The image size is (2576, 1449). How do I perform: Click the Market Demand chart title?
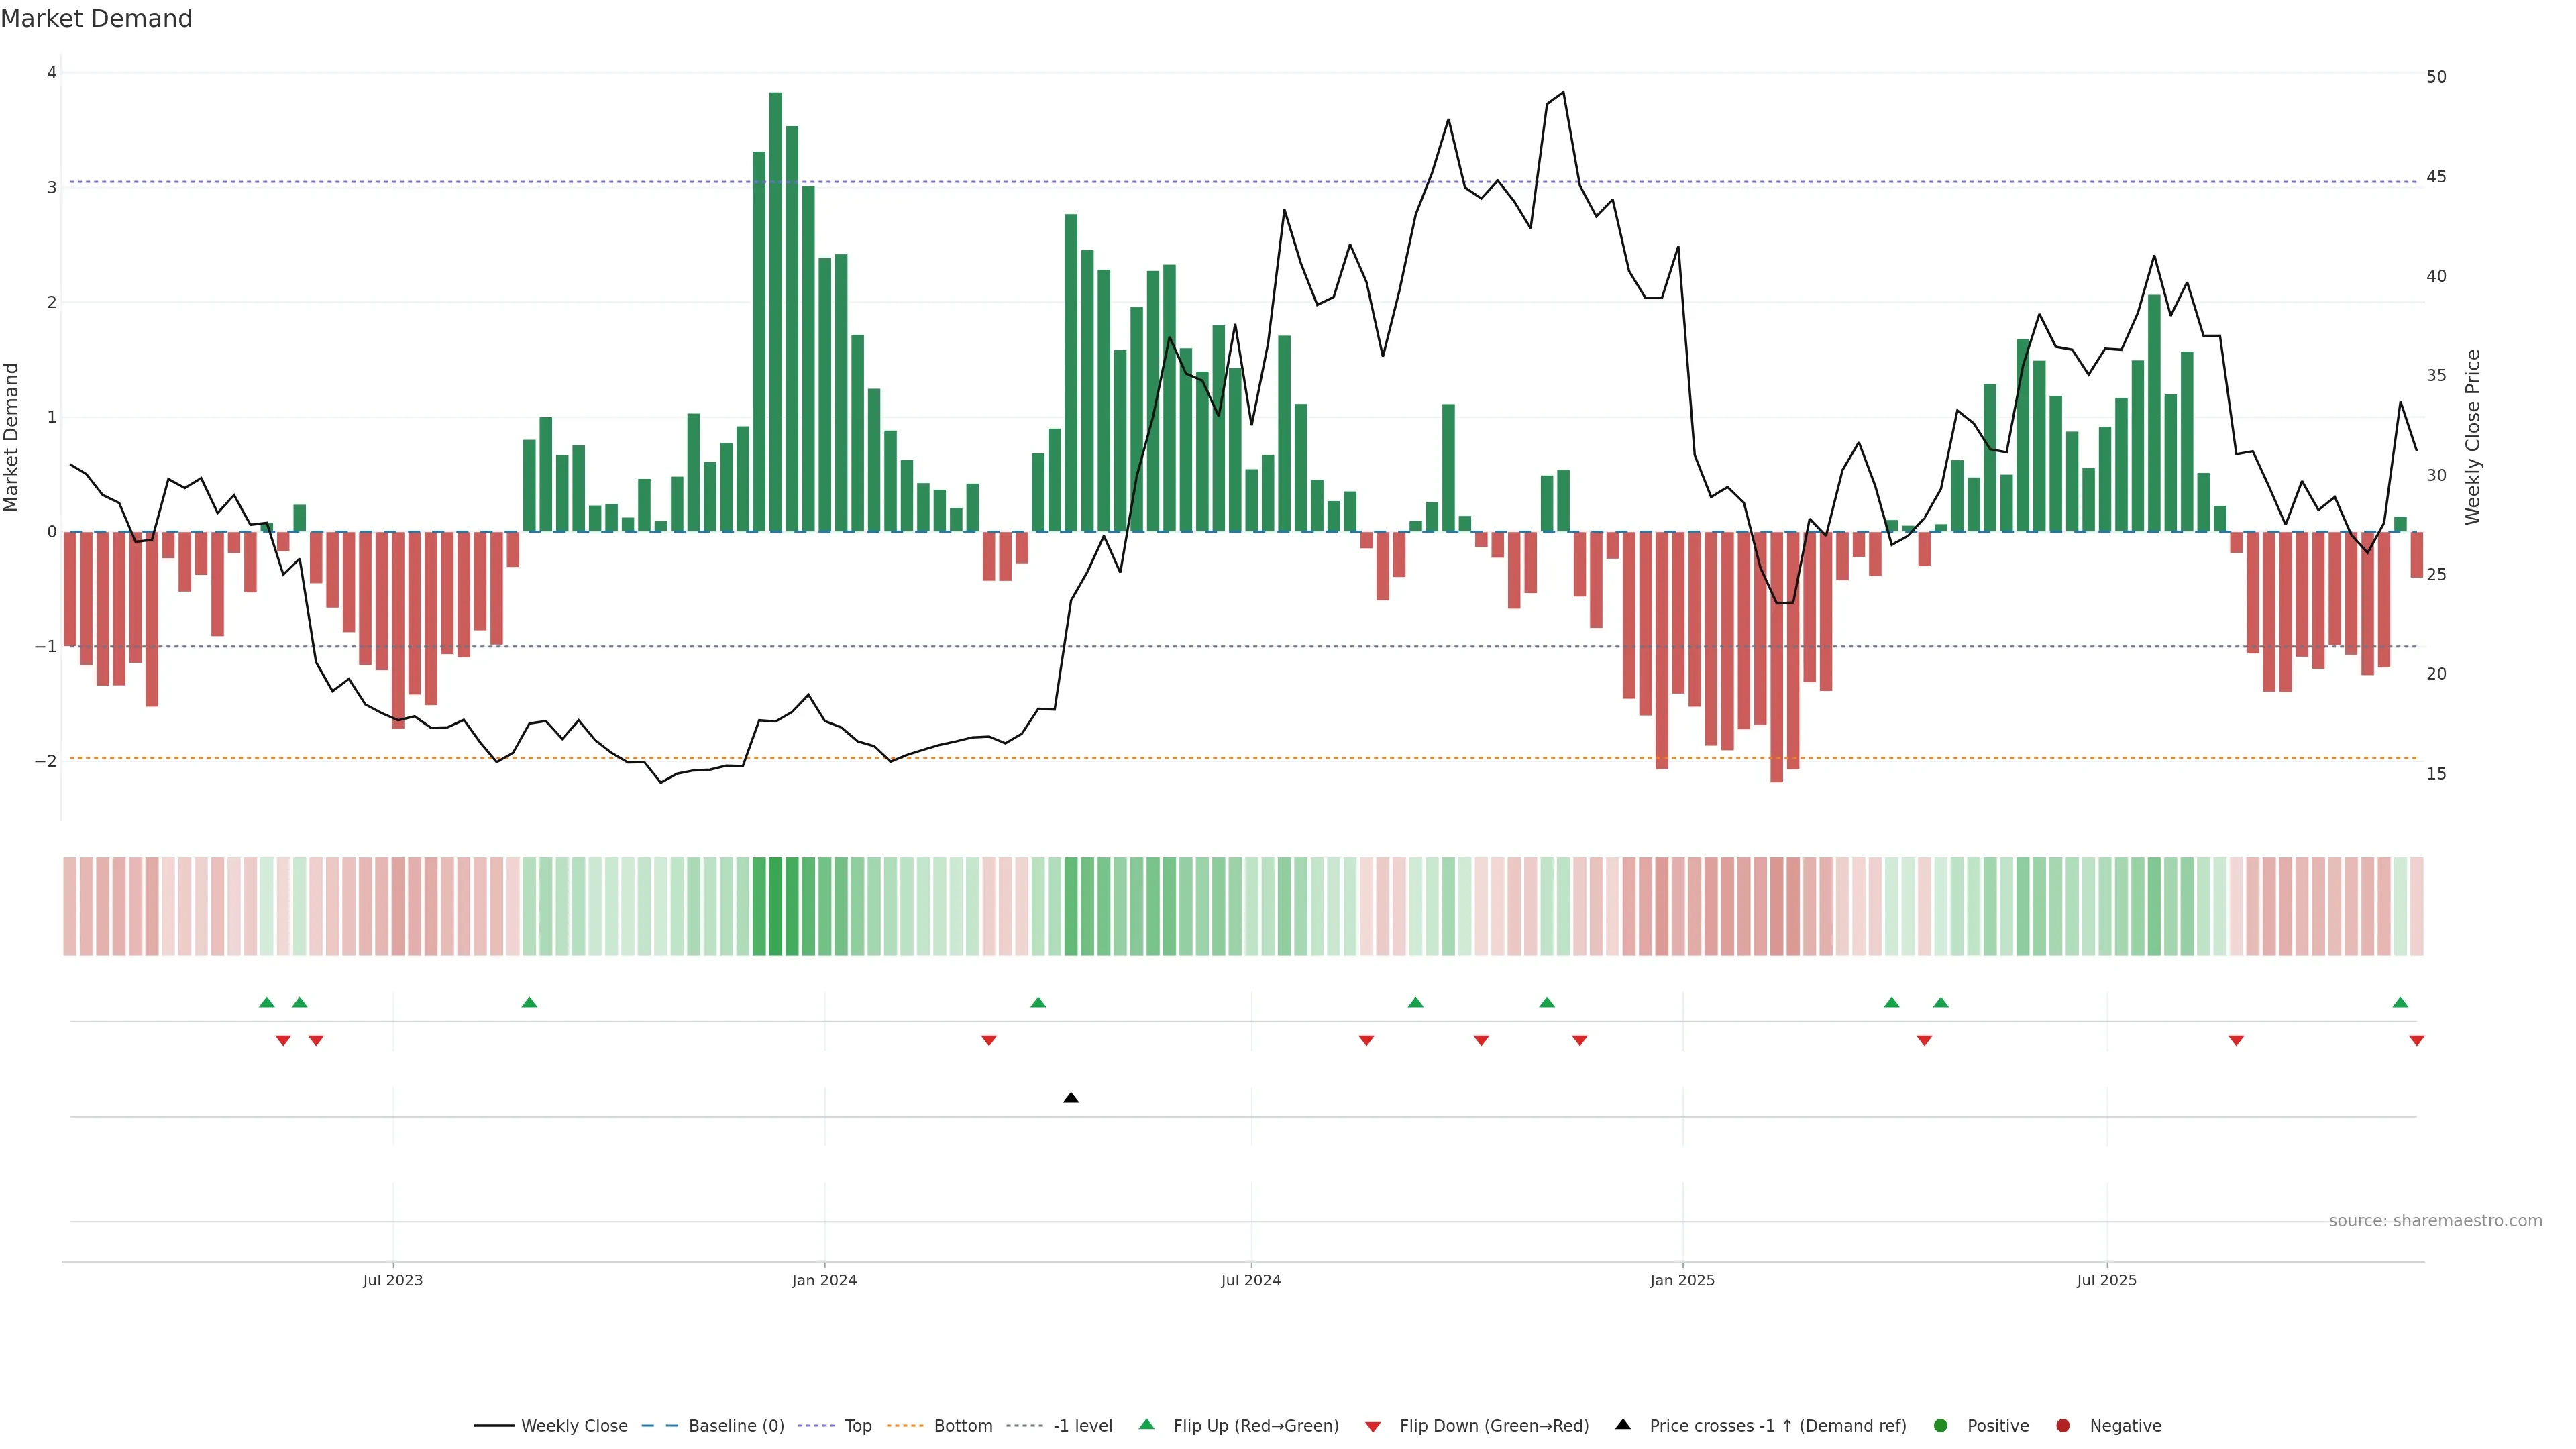pyautogui.click(x=96, y=19)
